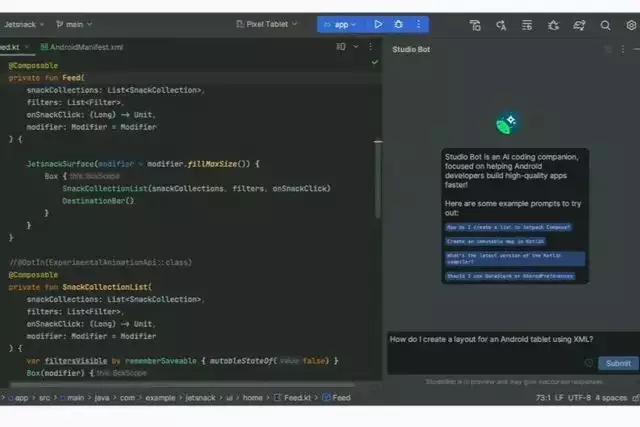Open the main branch dropdown
Screen dimensions: 640x427
point(74,24)
